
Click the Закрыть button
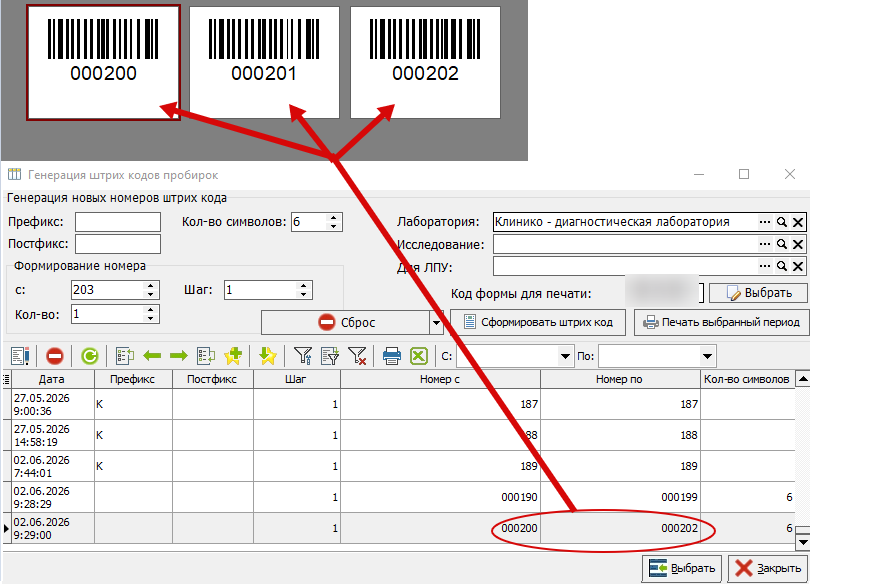coord(768,568)
